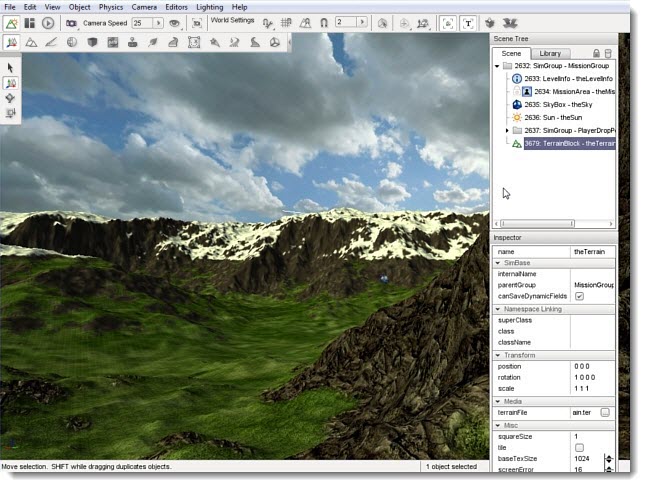
Task: Click the Play Game button in toolbar
Action: coord(48,22)
